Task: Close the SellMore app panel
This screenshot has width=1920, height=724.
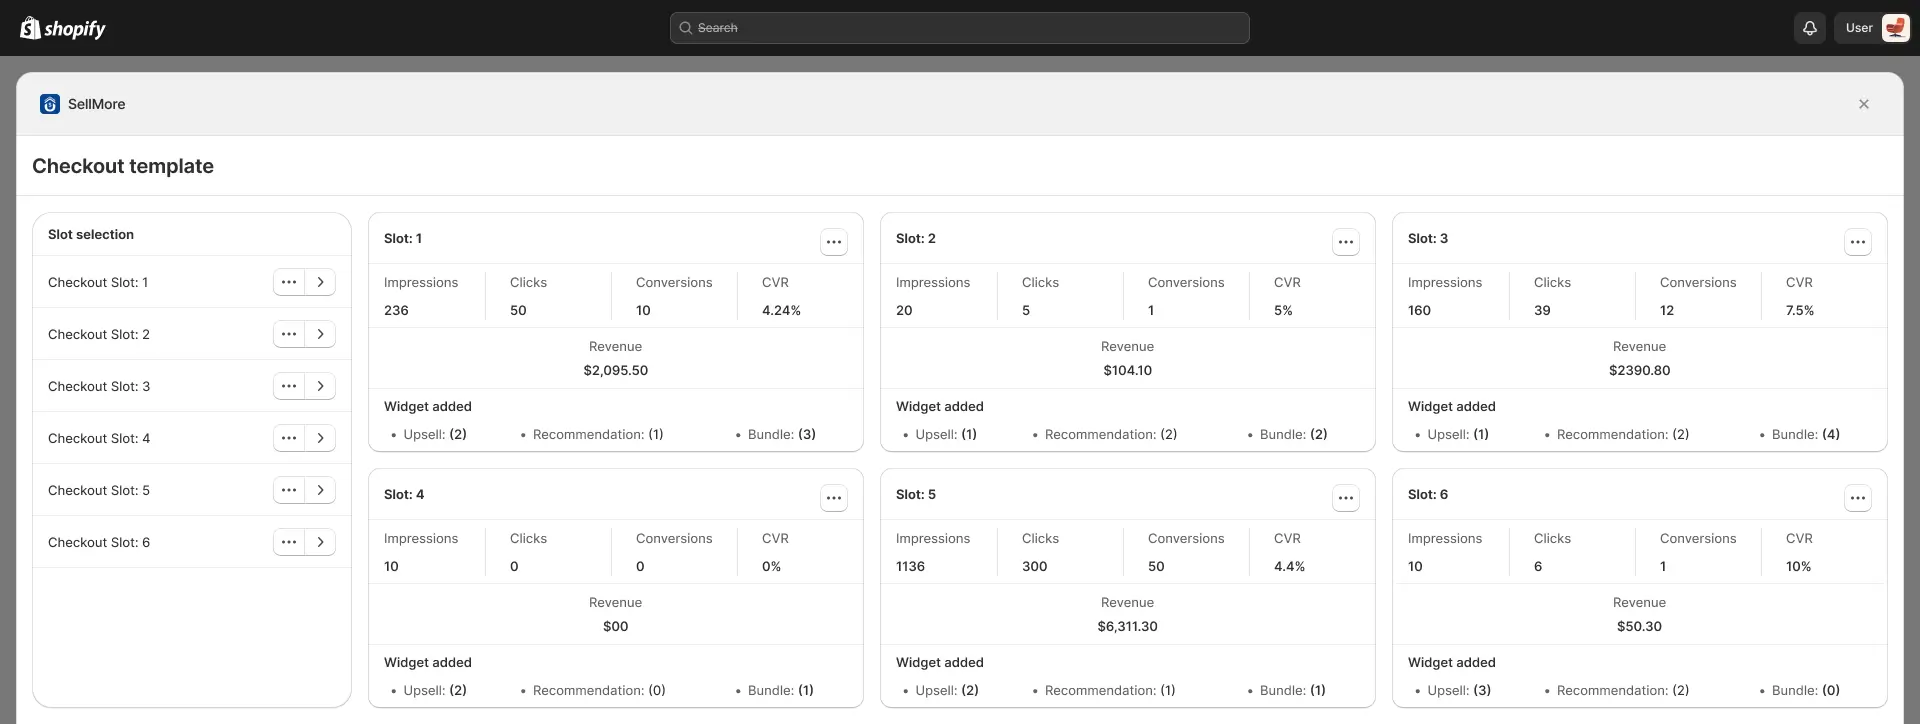Action: 1863,104
